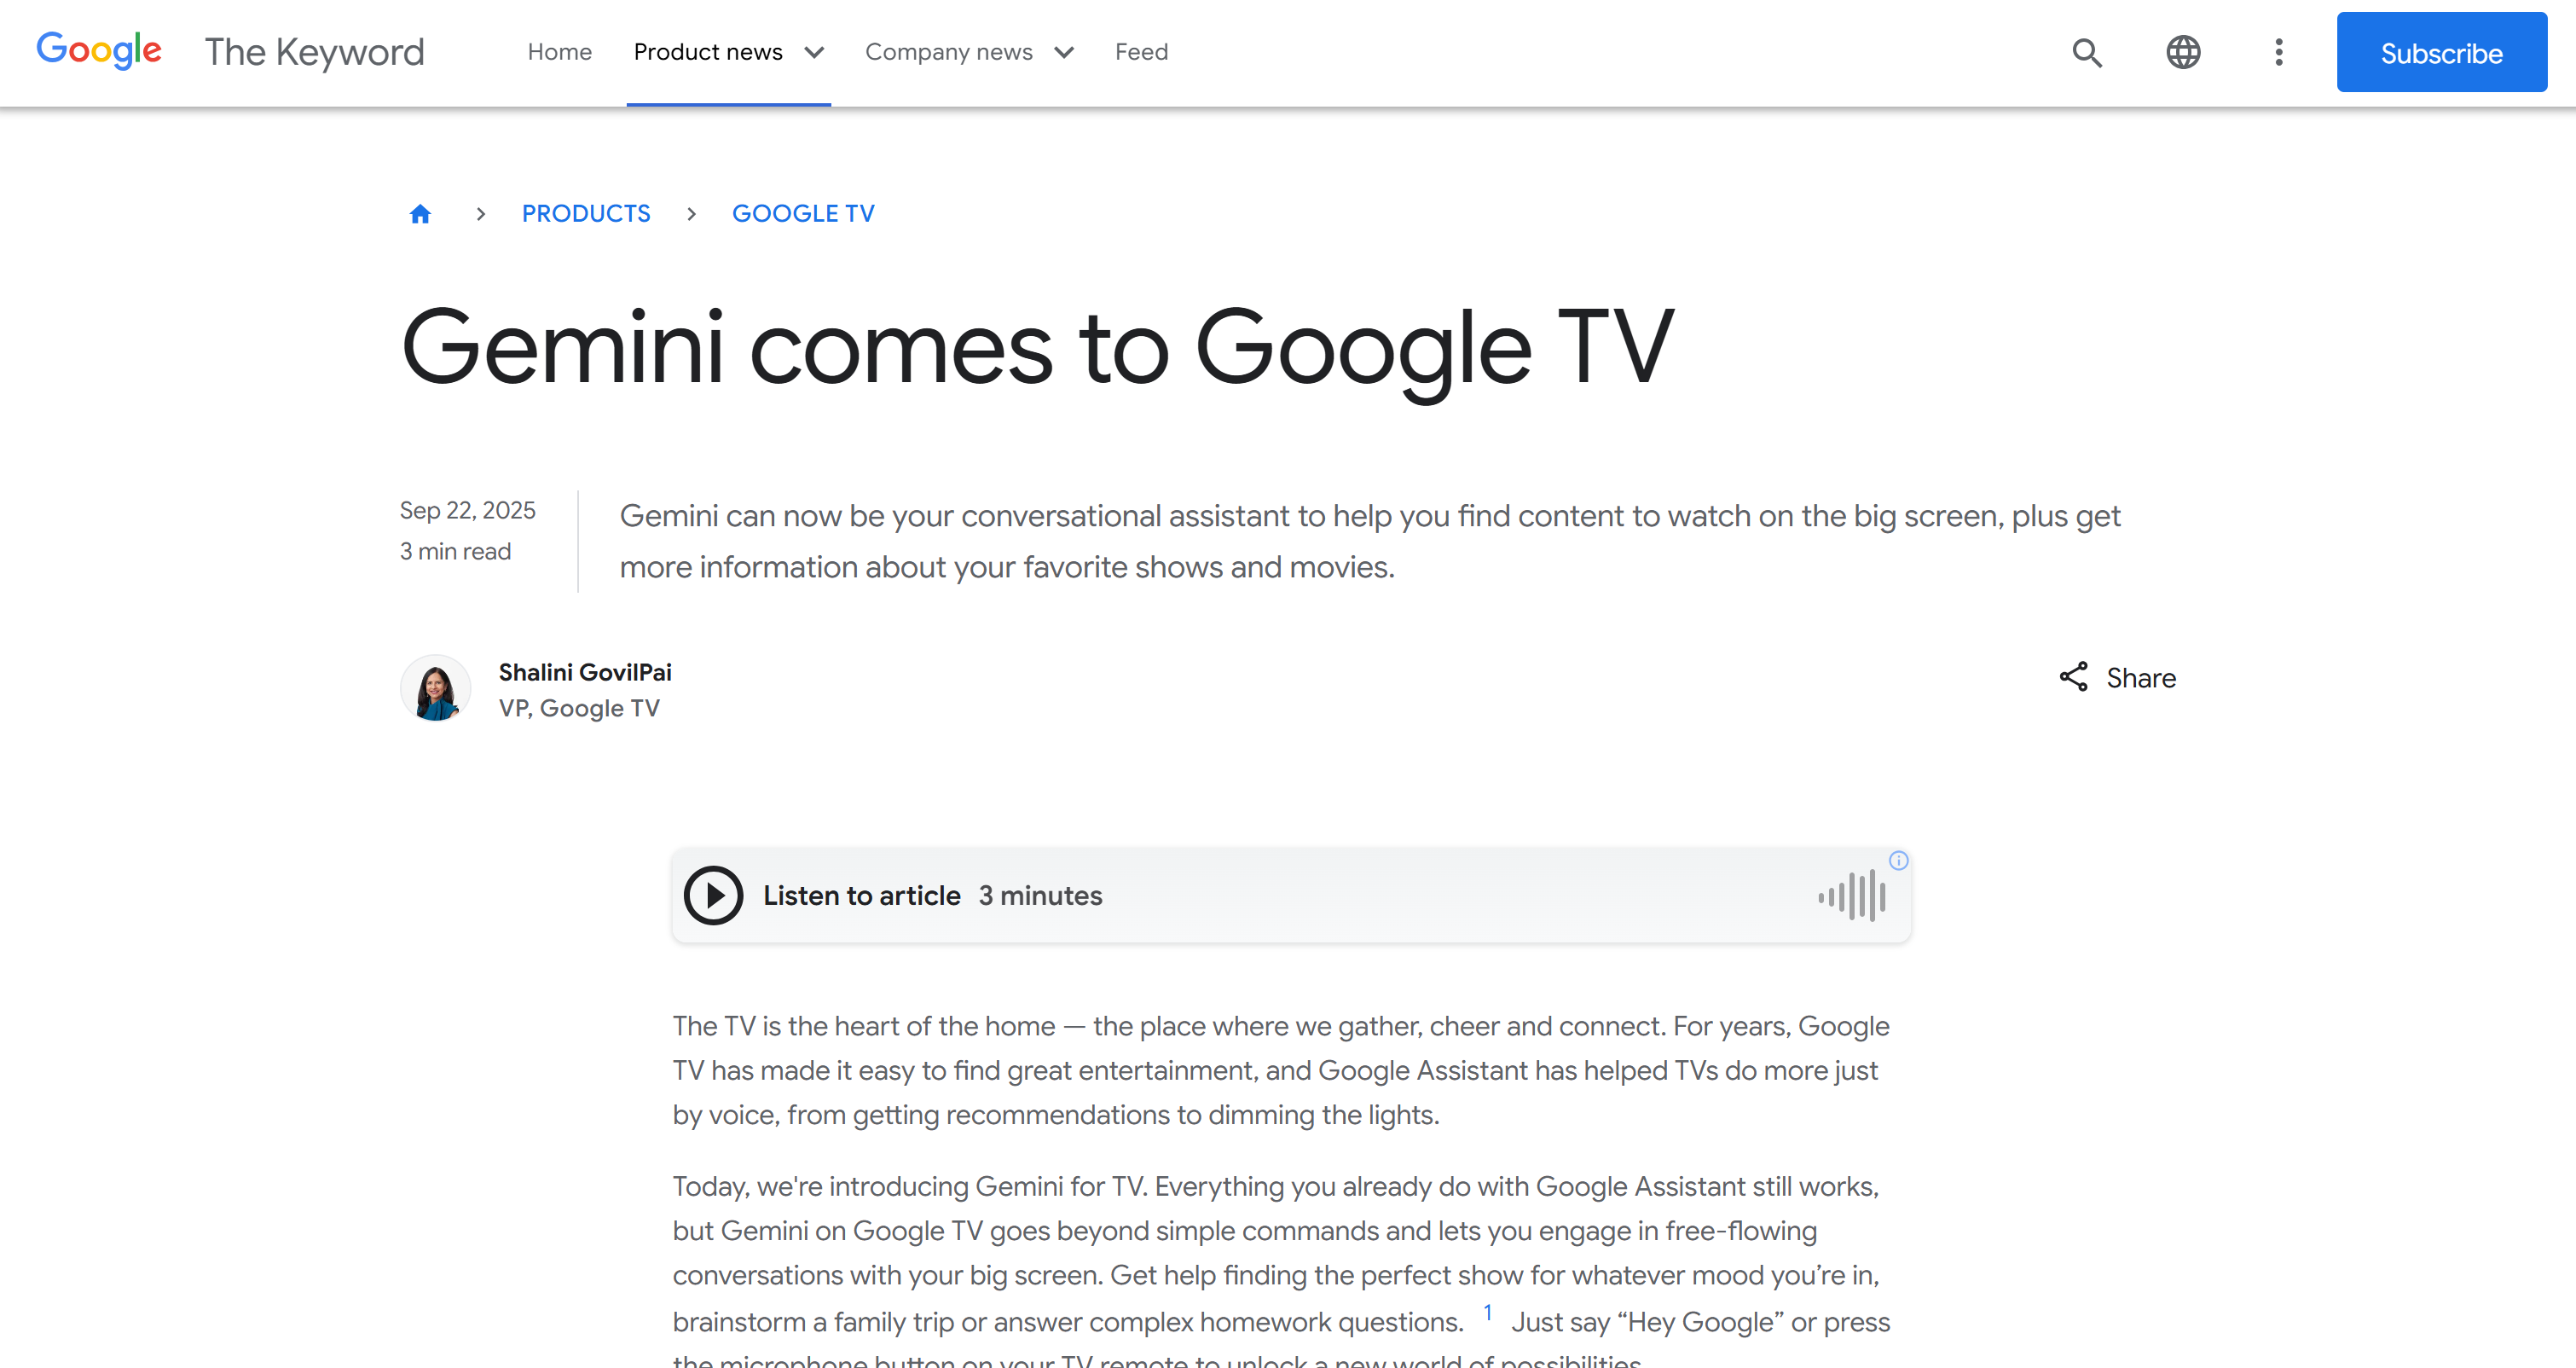Expand the Company news dropdown chevron

coord(1064,52)
